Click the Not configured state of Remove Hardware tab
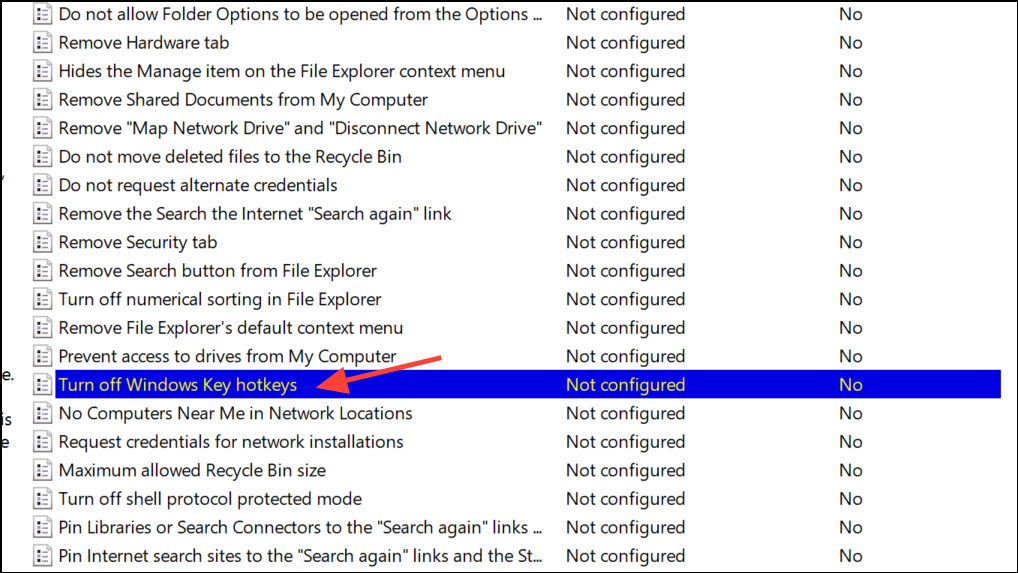 tap(625, 43)
